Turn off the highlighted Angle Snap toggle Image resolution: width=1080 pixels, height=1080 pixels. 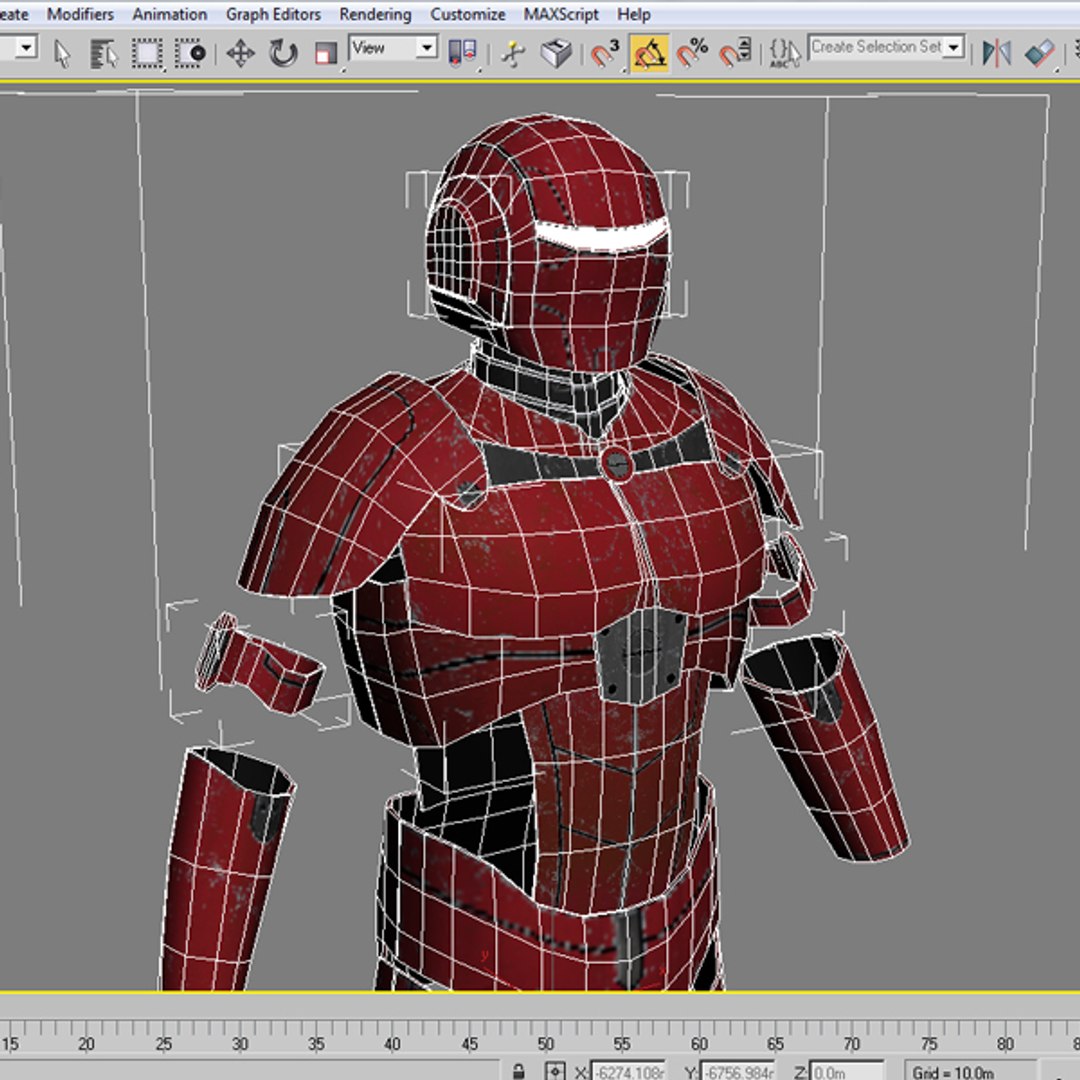coord(650,54)
